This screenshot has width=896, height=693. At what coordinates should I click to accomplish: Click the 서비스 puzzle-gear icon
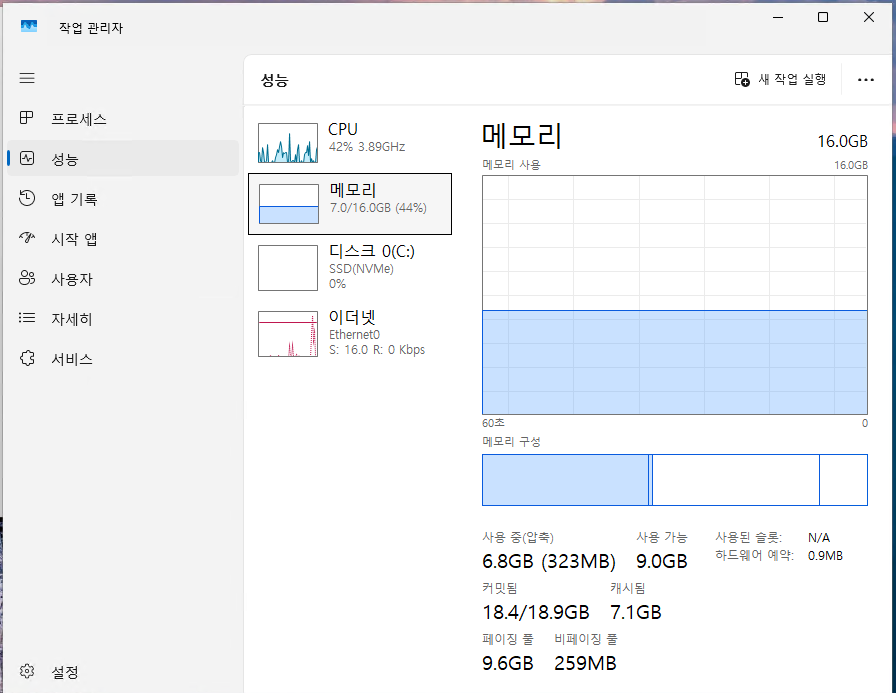(27, 358)
